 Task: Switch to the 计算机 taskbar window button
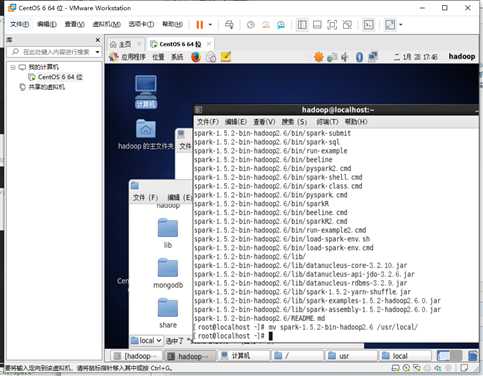[x=243, y=356]
